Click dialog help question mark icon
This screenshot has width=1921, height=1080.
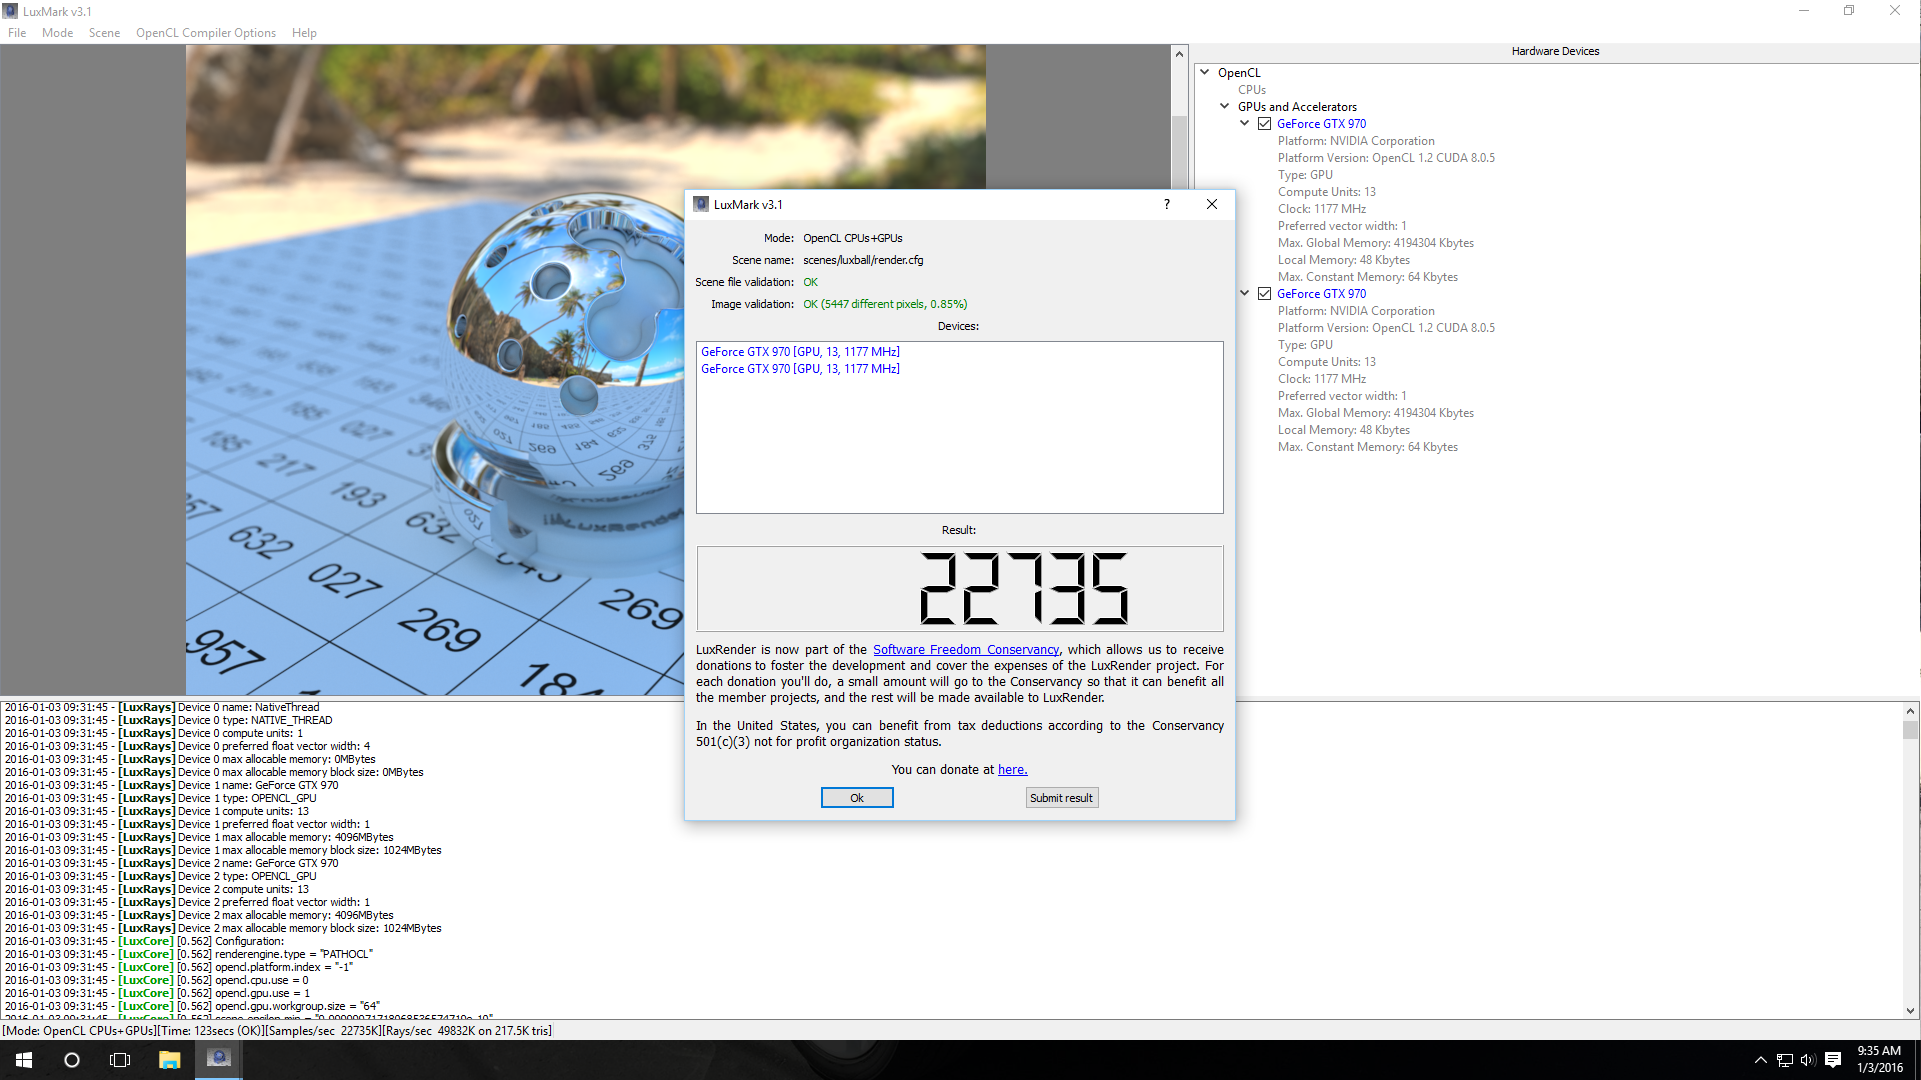1166,204
